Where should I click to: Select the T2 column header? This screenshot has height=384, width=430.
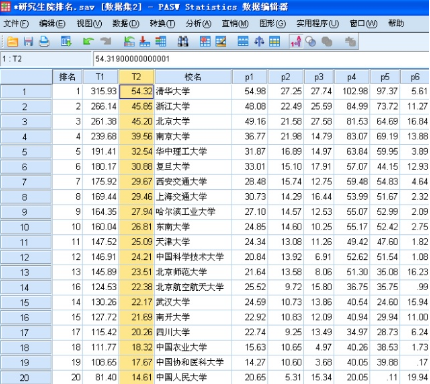click(136, 77)
